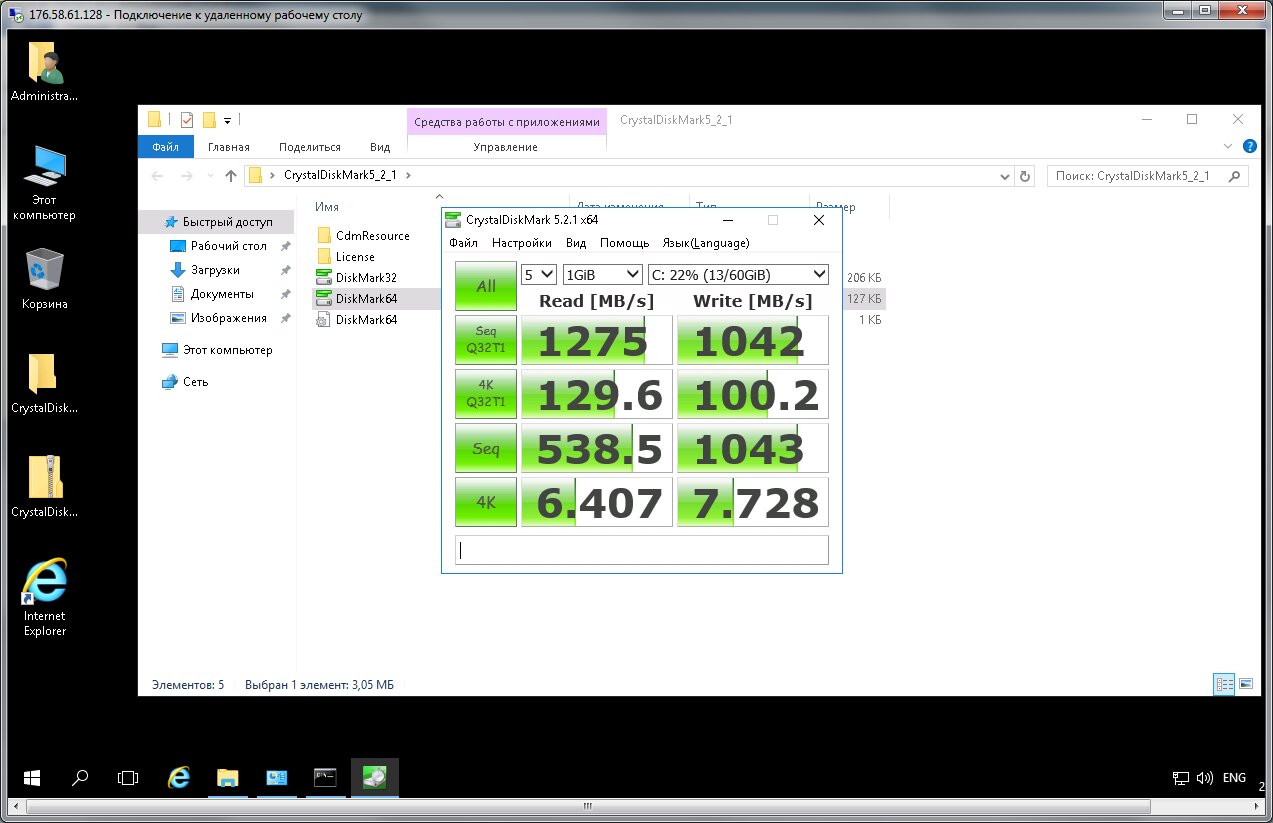The height and width of the screenshot is (823, 1273).
Task: Select the CrystalDisk plain folder desktop icon
Action: tap(44, 383)
